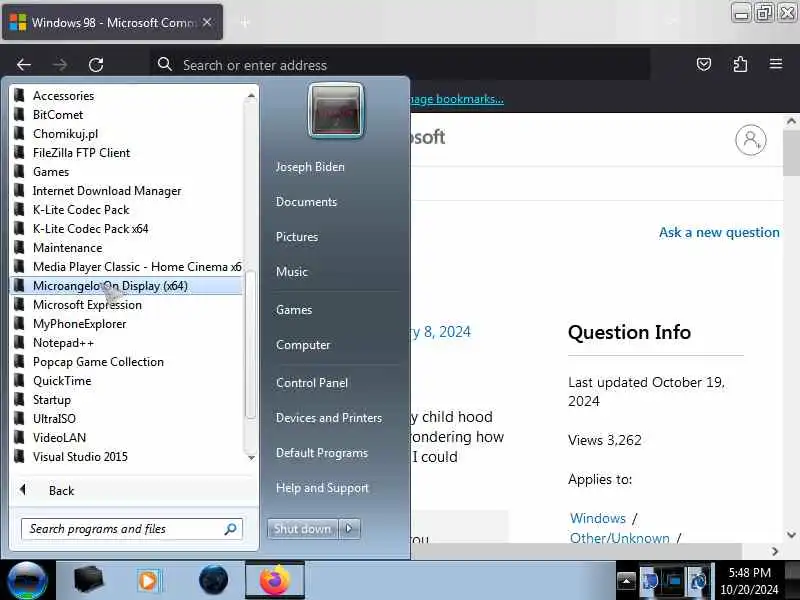Open the Firefox taskbar icon

pos(275,580)
